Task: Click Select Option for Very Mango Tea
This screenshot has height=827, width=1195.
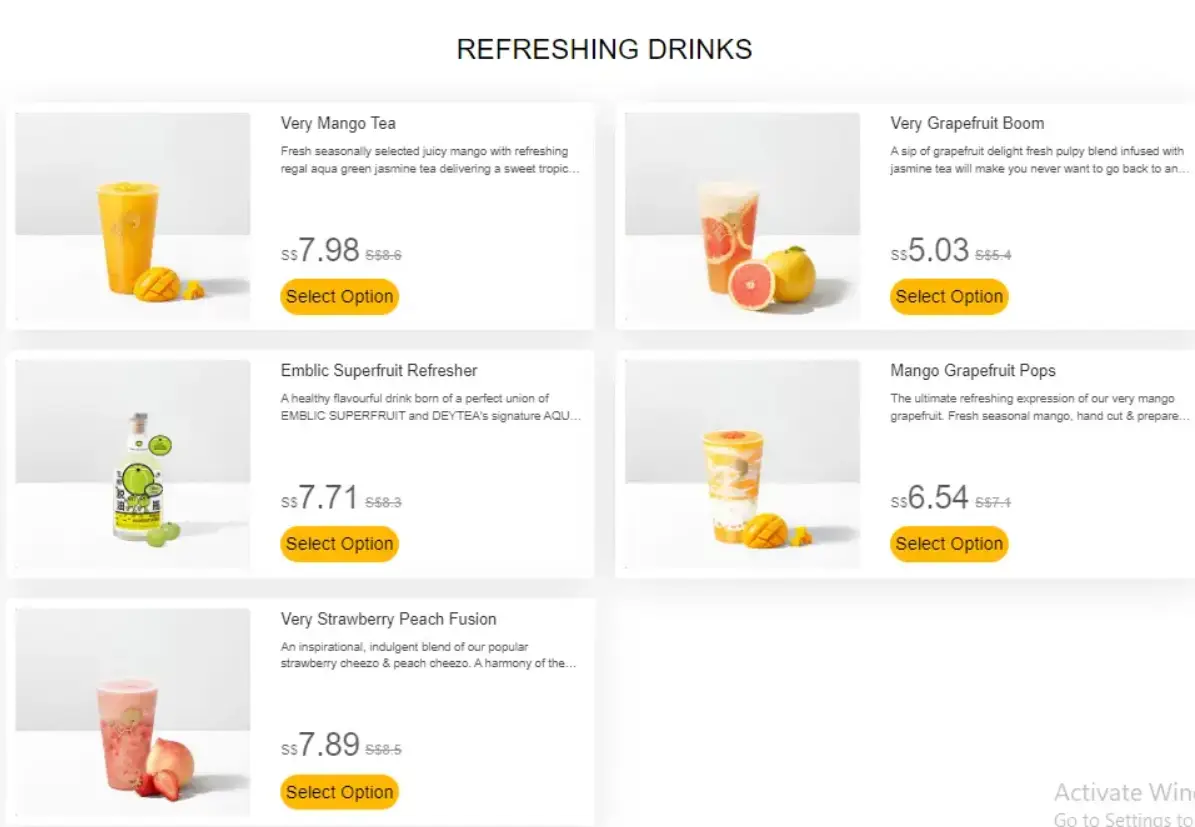Action: pos(339,296)
